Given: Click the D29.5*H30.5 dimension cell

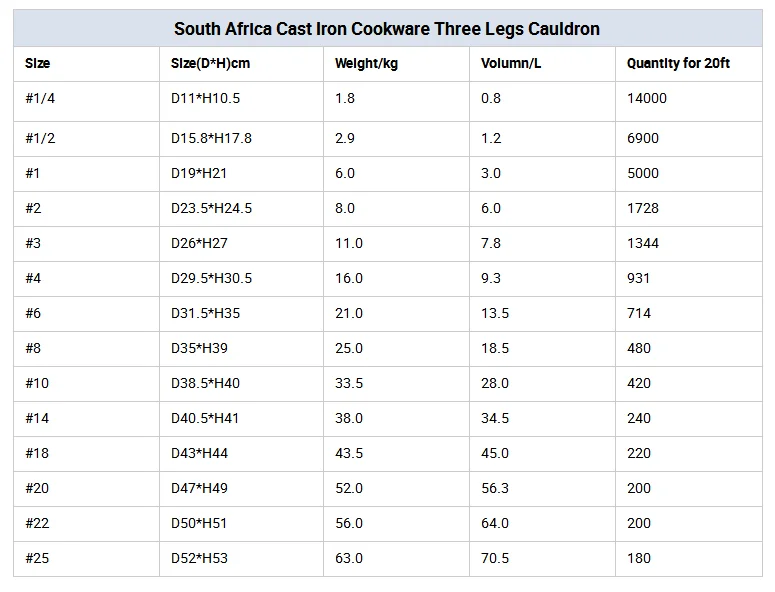Looking at the screenshot, I should (x=211, y=278).
